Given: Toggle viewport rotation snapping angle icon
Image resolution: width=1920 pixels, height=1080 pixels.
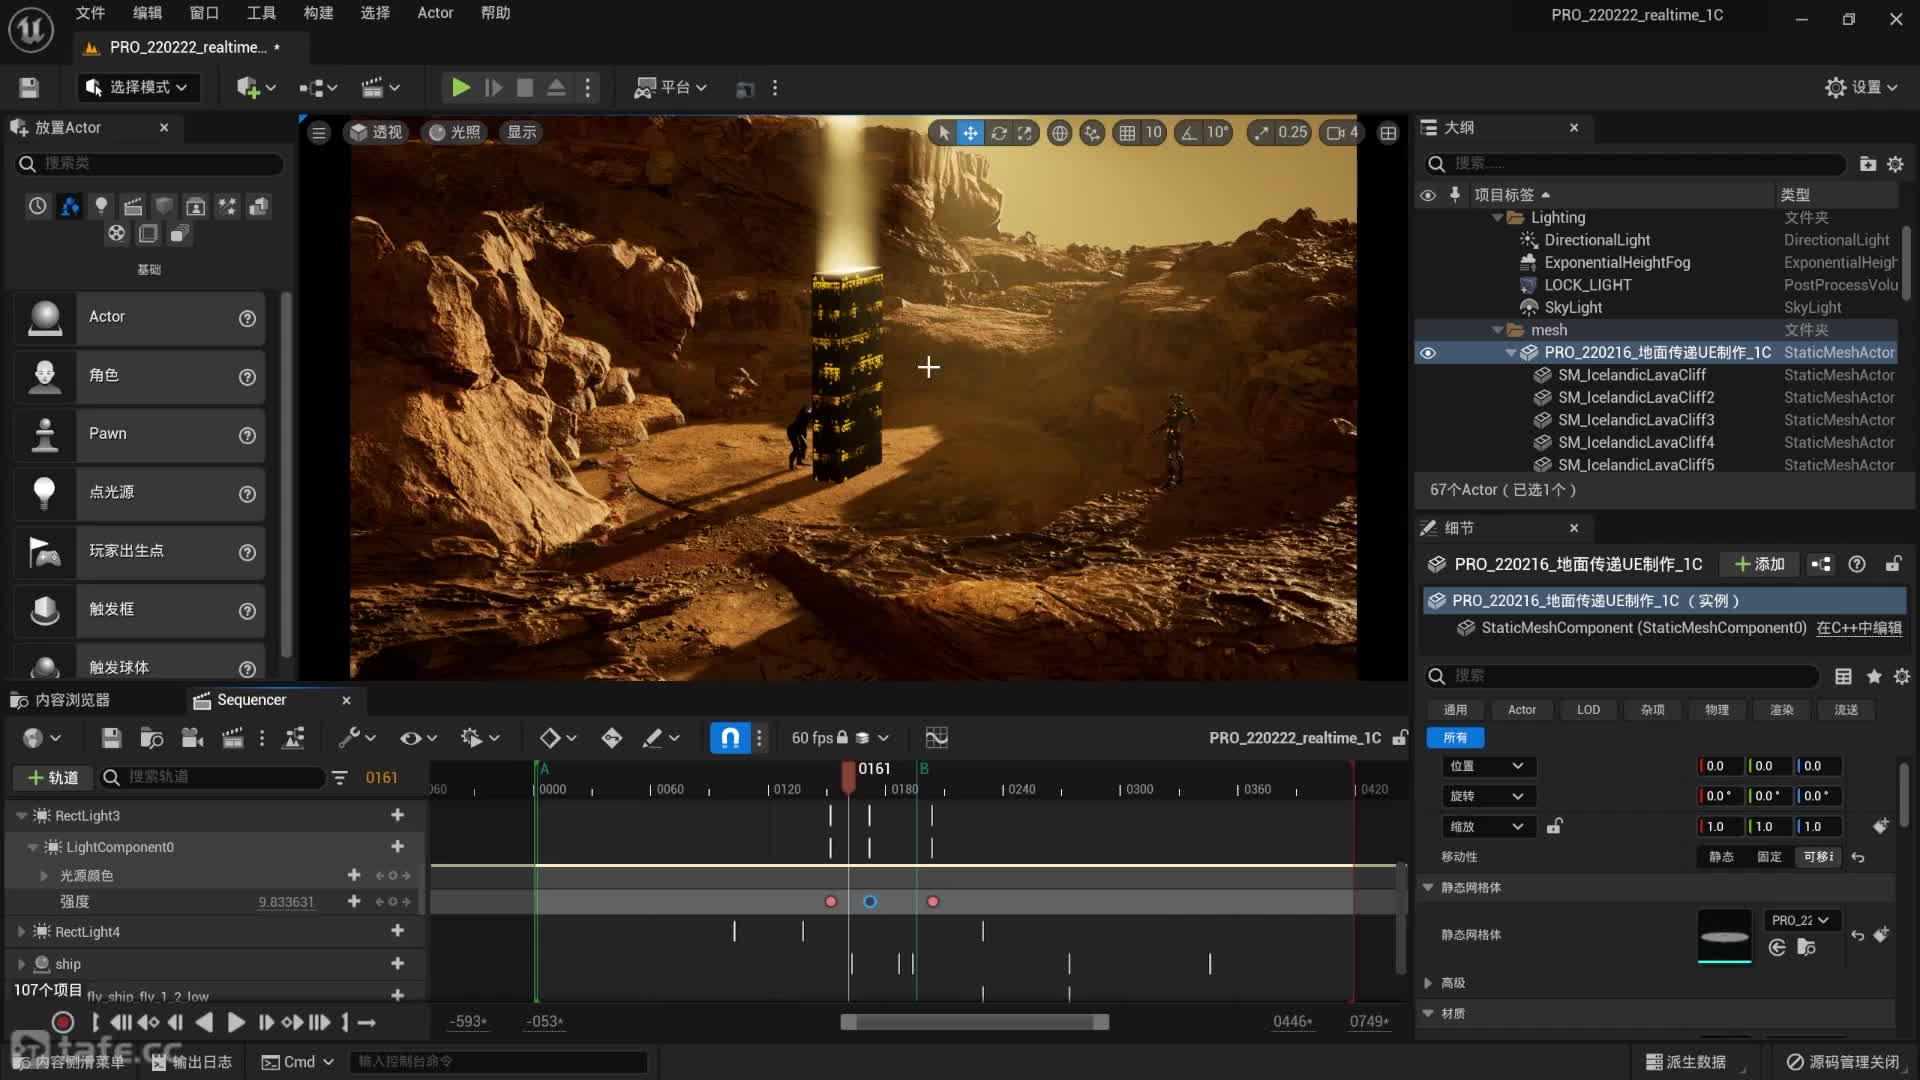Looking at the screenshot, I should [x=1189, y=132].
